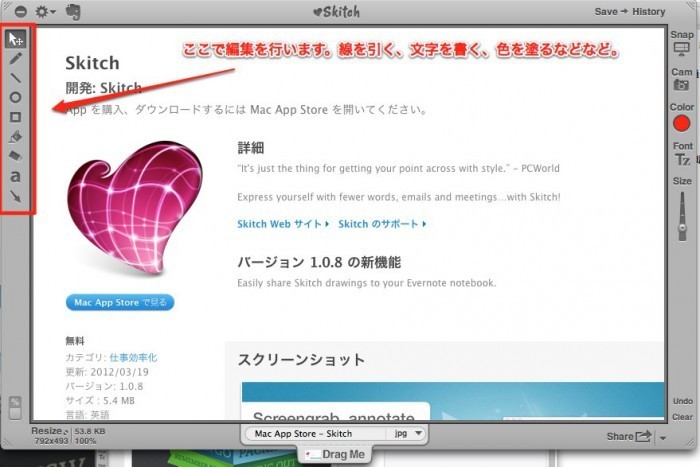Open the Font chooser icon
700x467 pixels.
coord(682,159)
